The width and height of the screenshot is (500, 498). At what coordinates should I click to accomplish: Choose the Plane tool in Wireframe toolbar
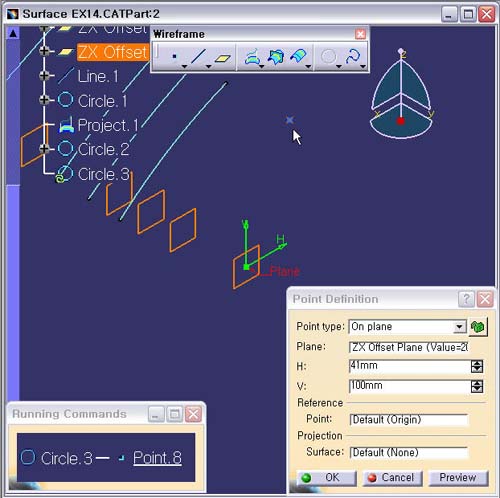coord(223,57)
